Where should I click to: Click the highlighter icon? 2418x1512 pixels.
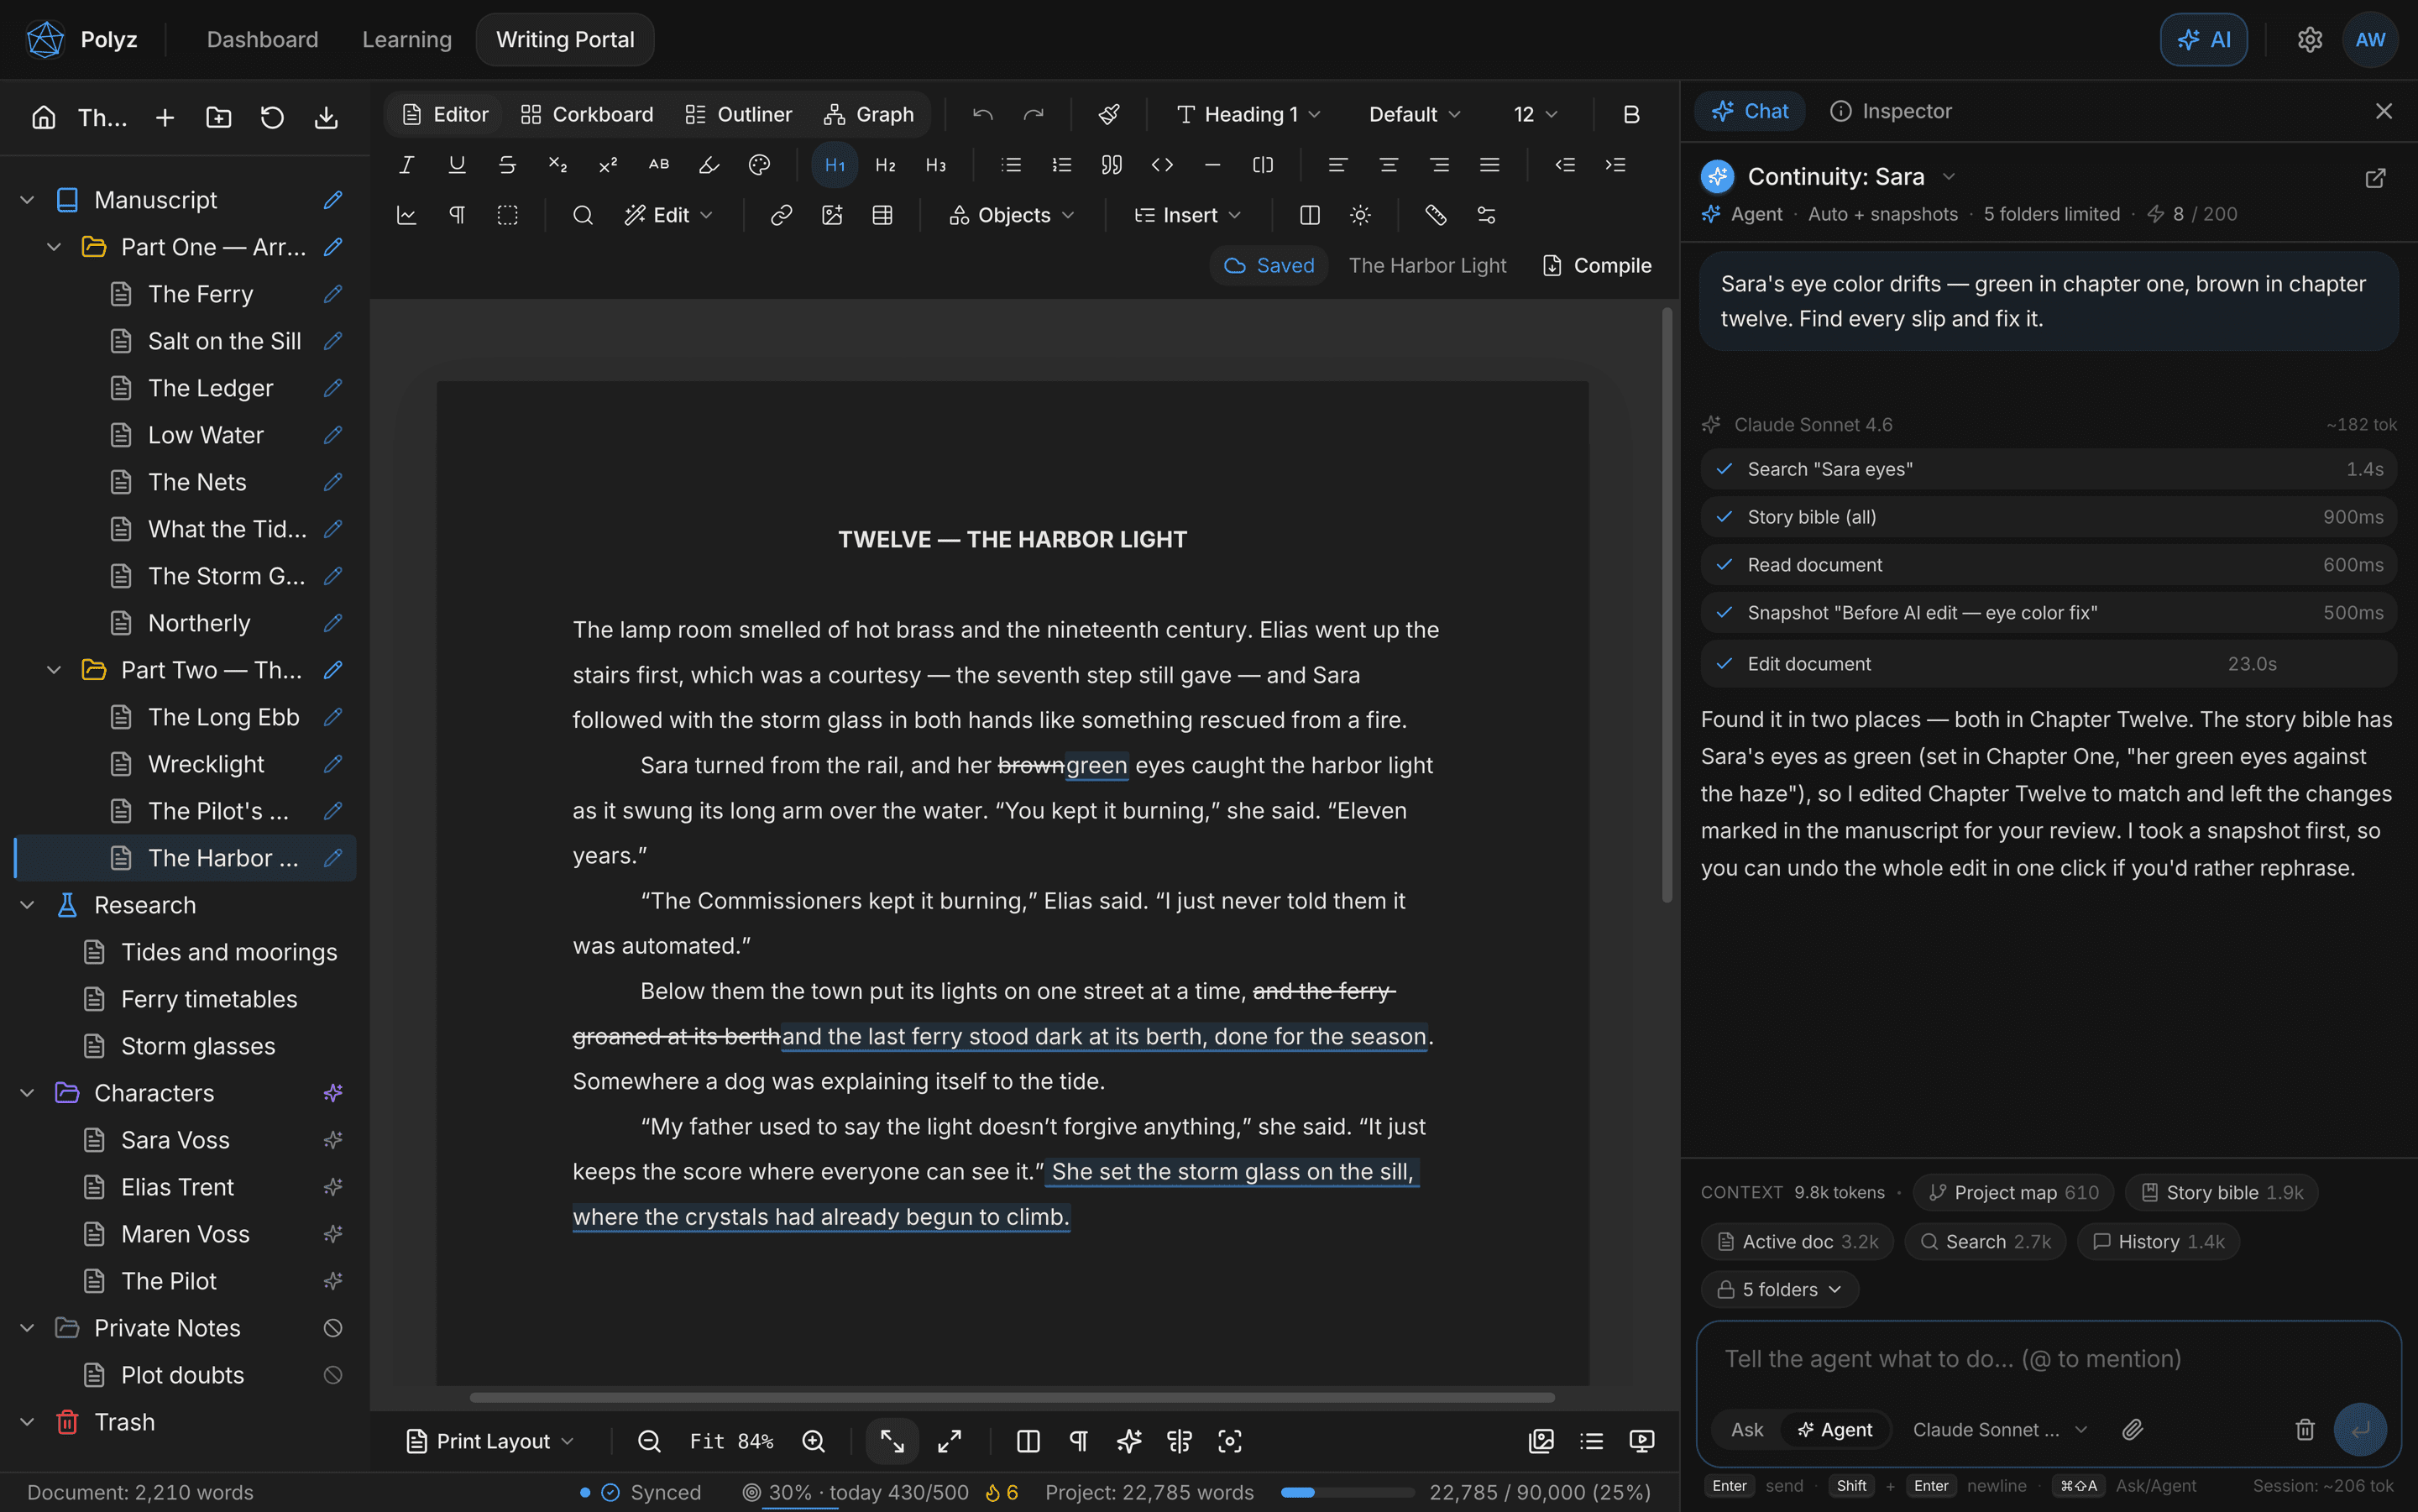tap(709, 165)
